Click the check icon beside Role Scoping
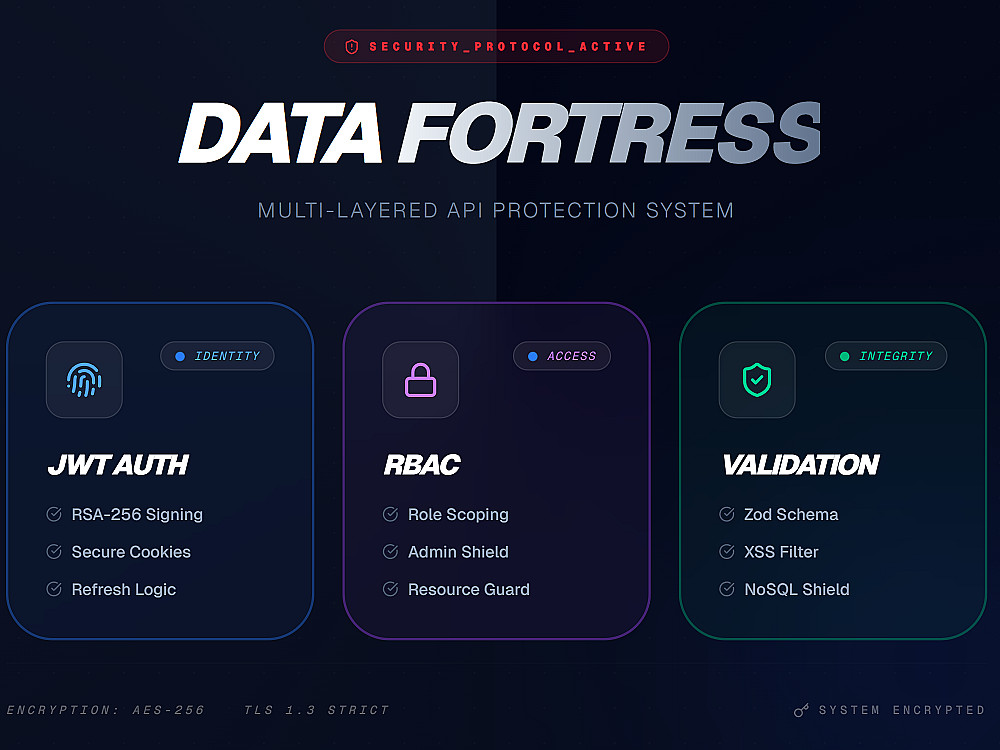 tap(390, 514)
